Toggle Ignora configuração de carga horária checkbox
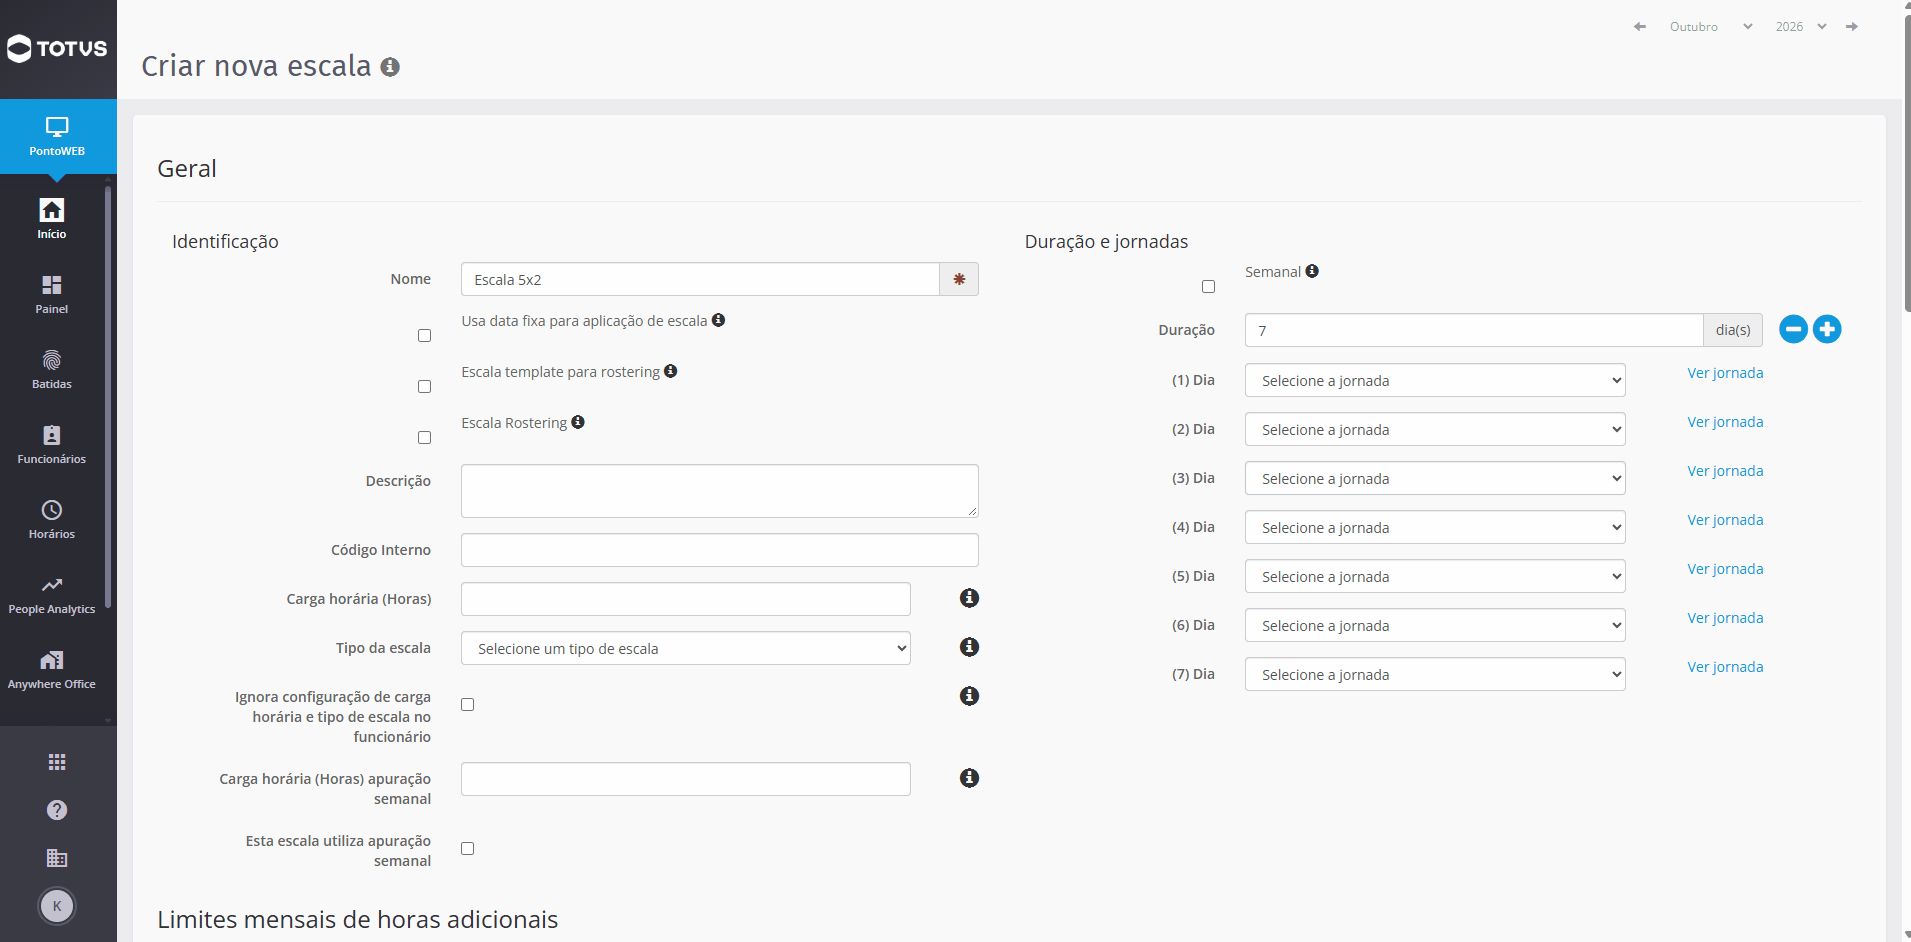Screen dimensions: 1911x942 coord(467,705)
